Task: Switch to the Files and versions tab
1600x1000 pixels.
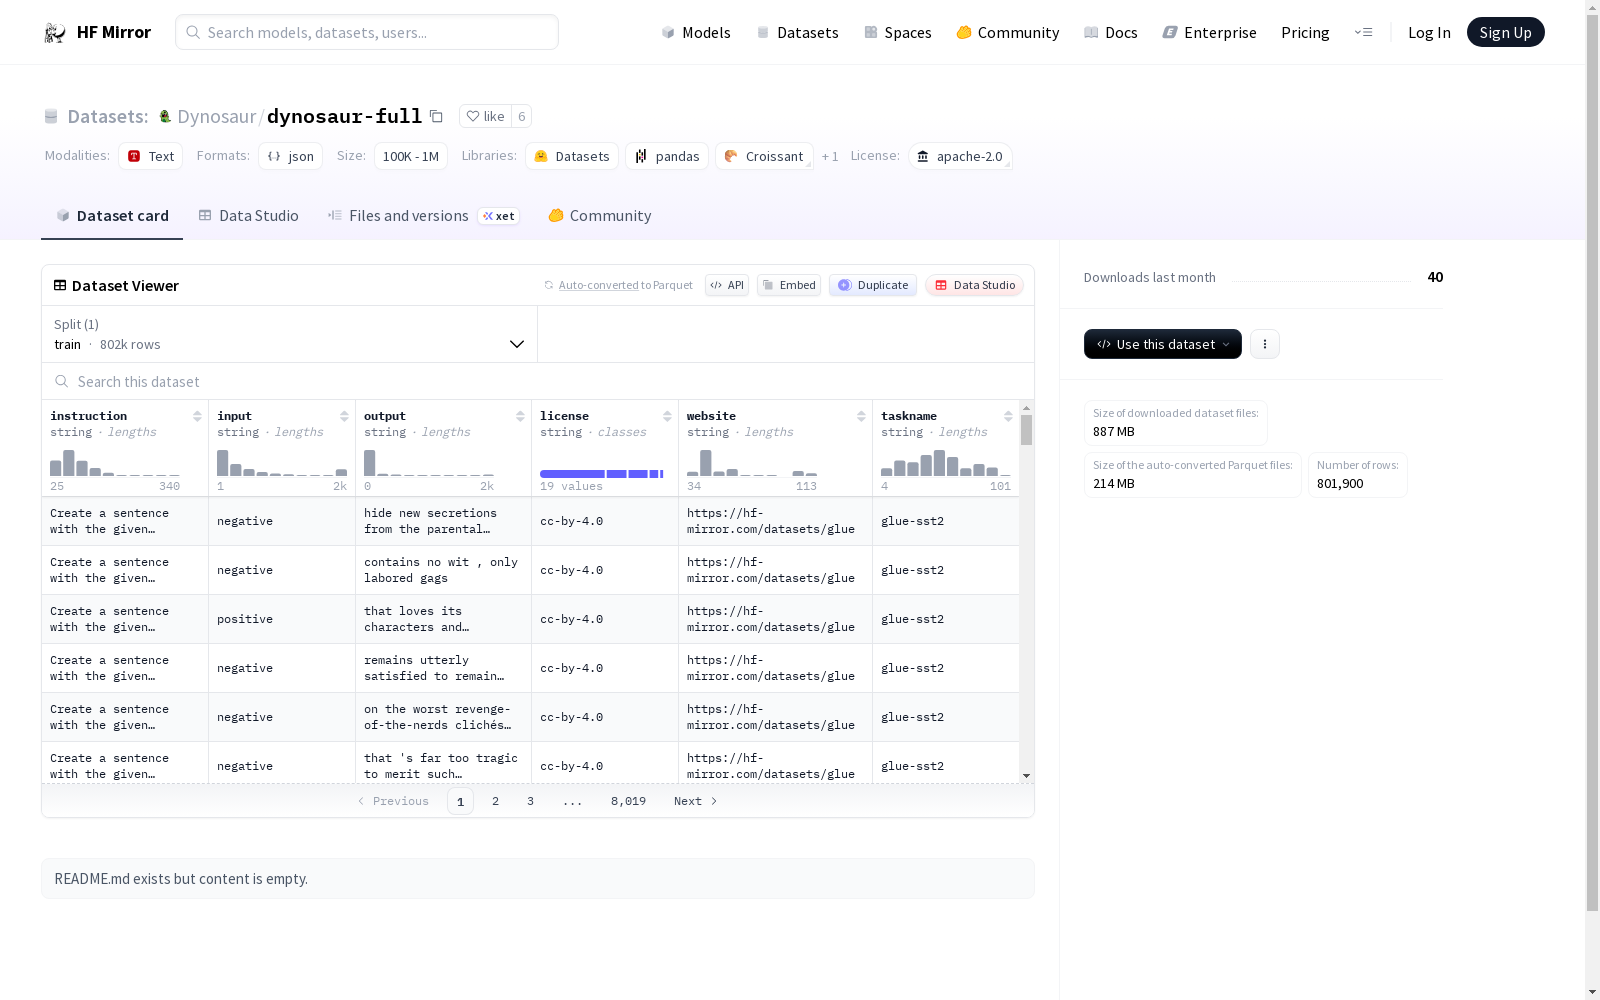Action: (408, 216)
